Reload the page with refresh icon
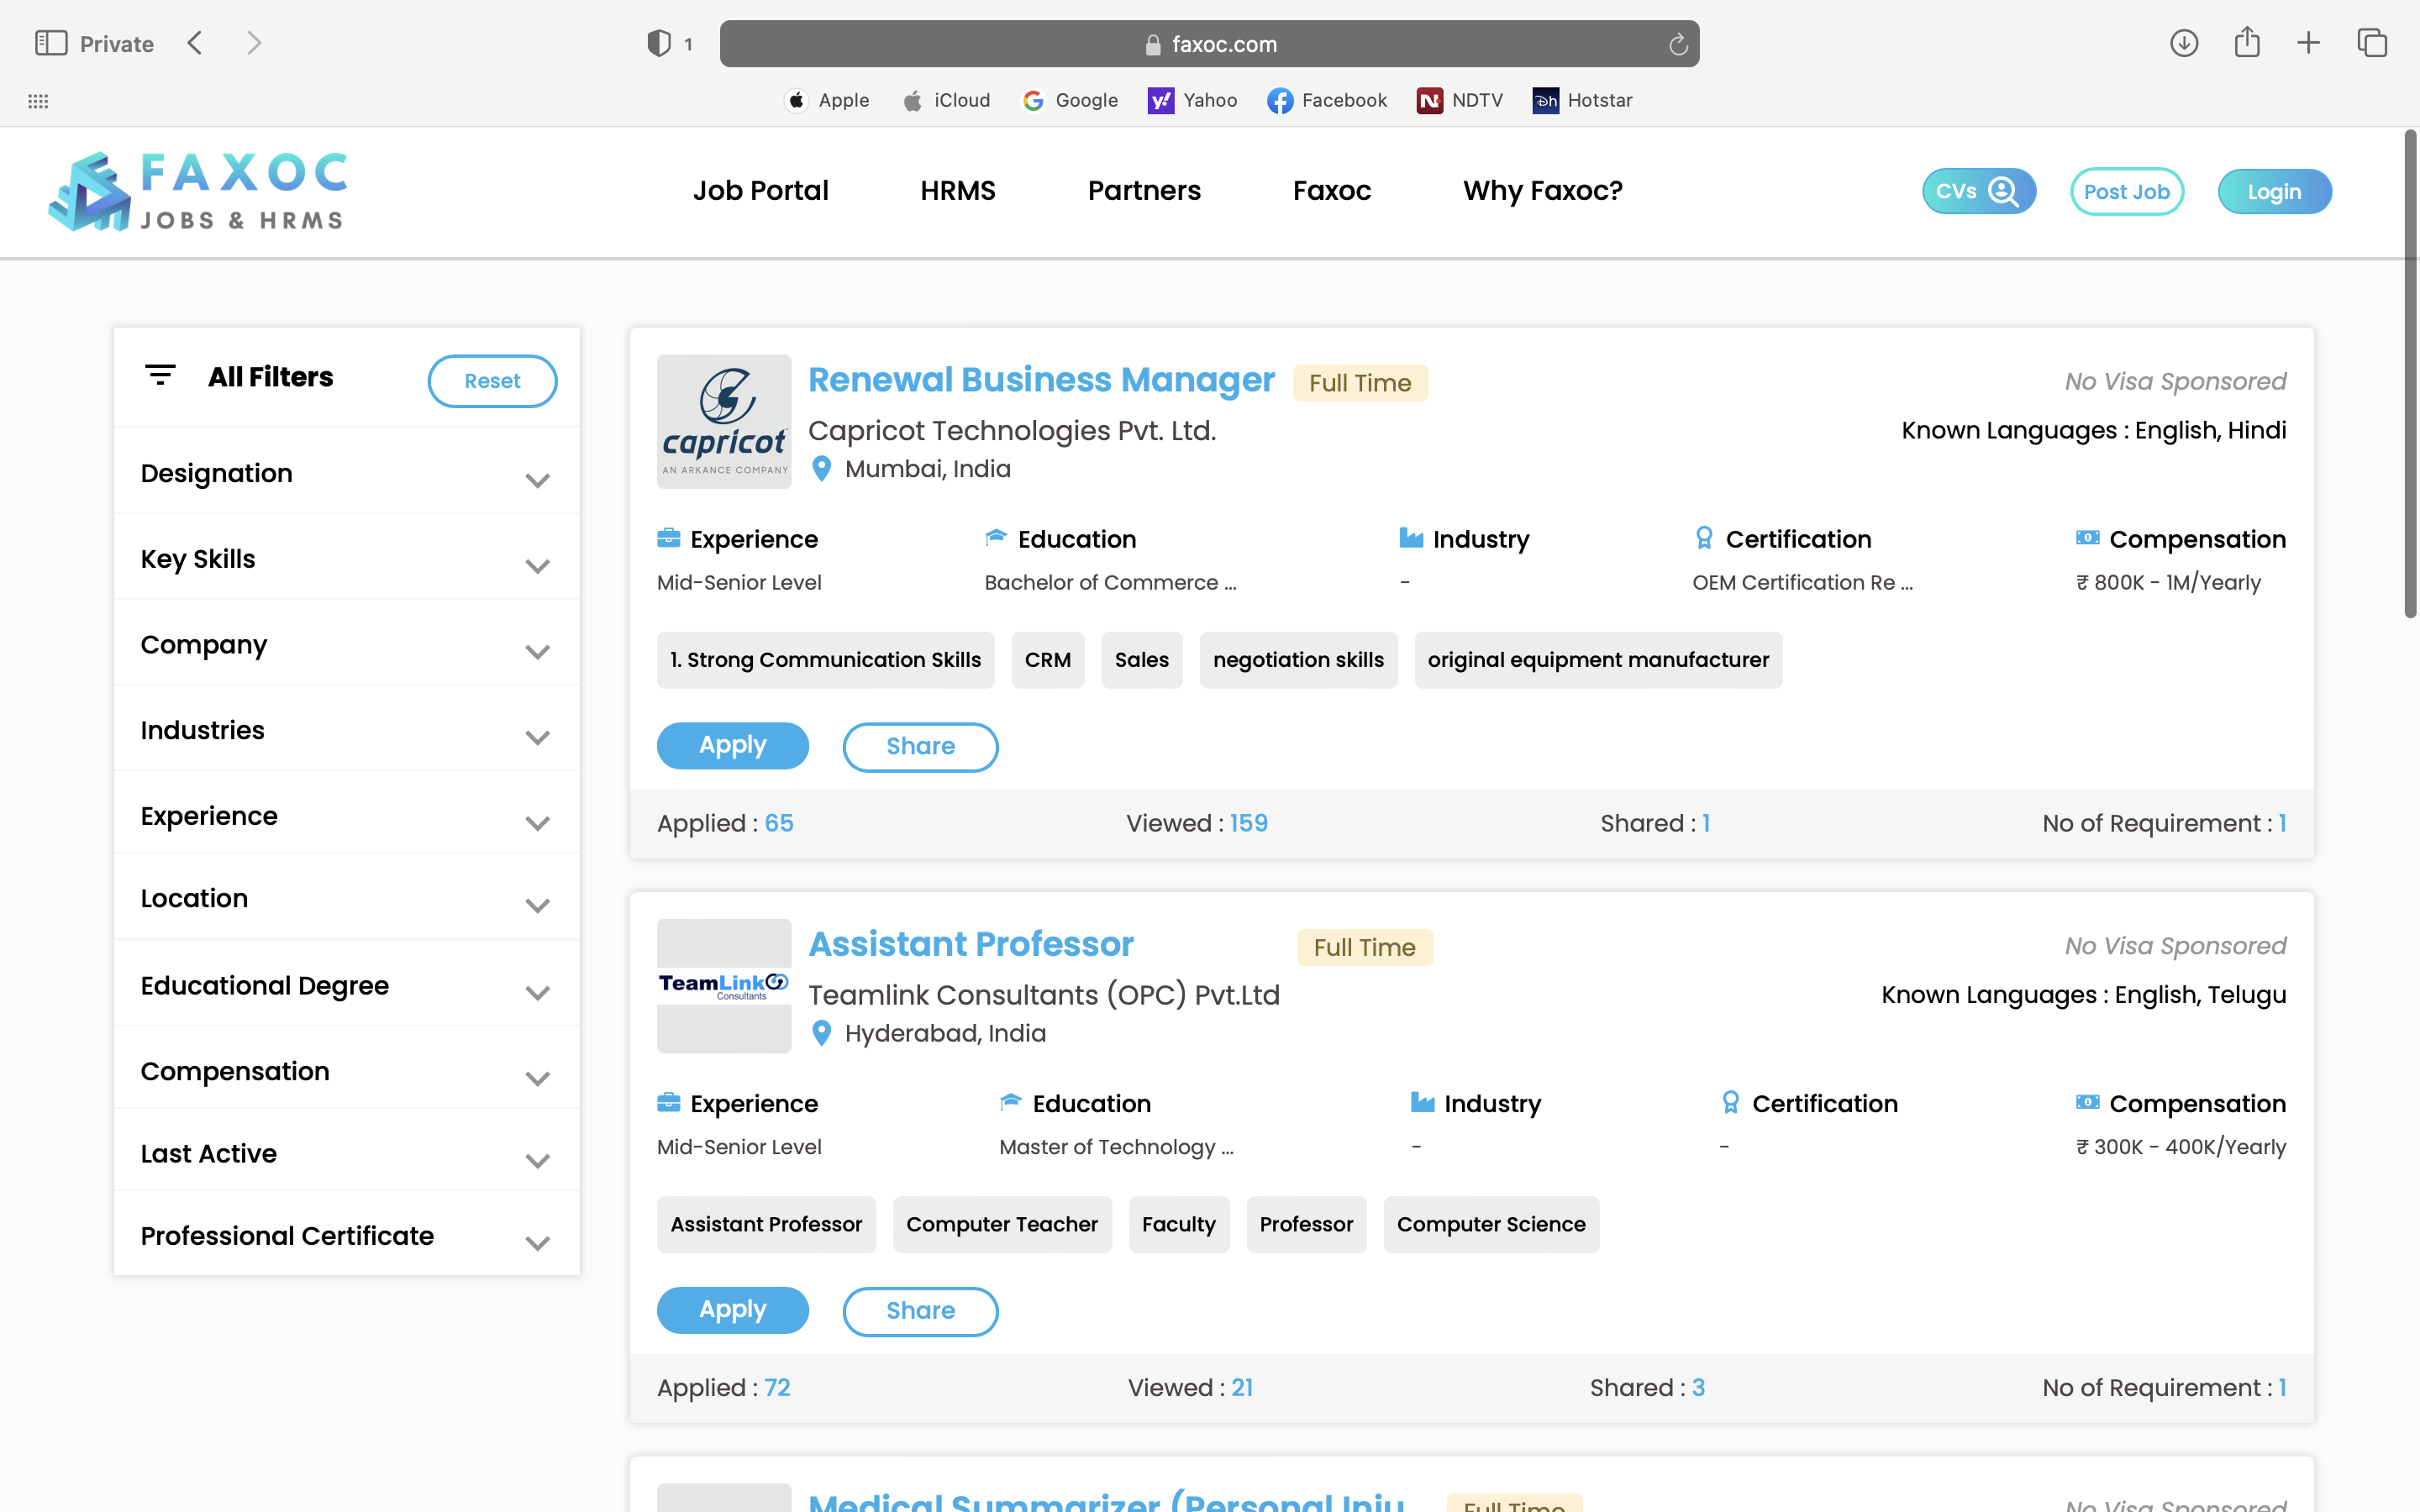Viewport: 2420px width, 1512px height. [1678, 44]
